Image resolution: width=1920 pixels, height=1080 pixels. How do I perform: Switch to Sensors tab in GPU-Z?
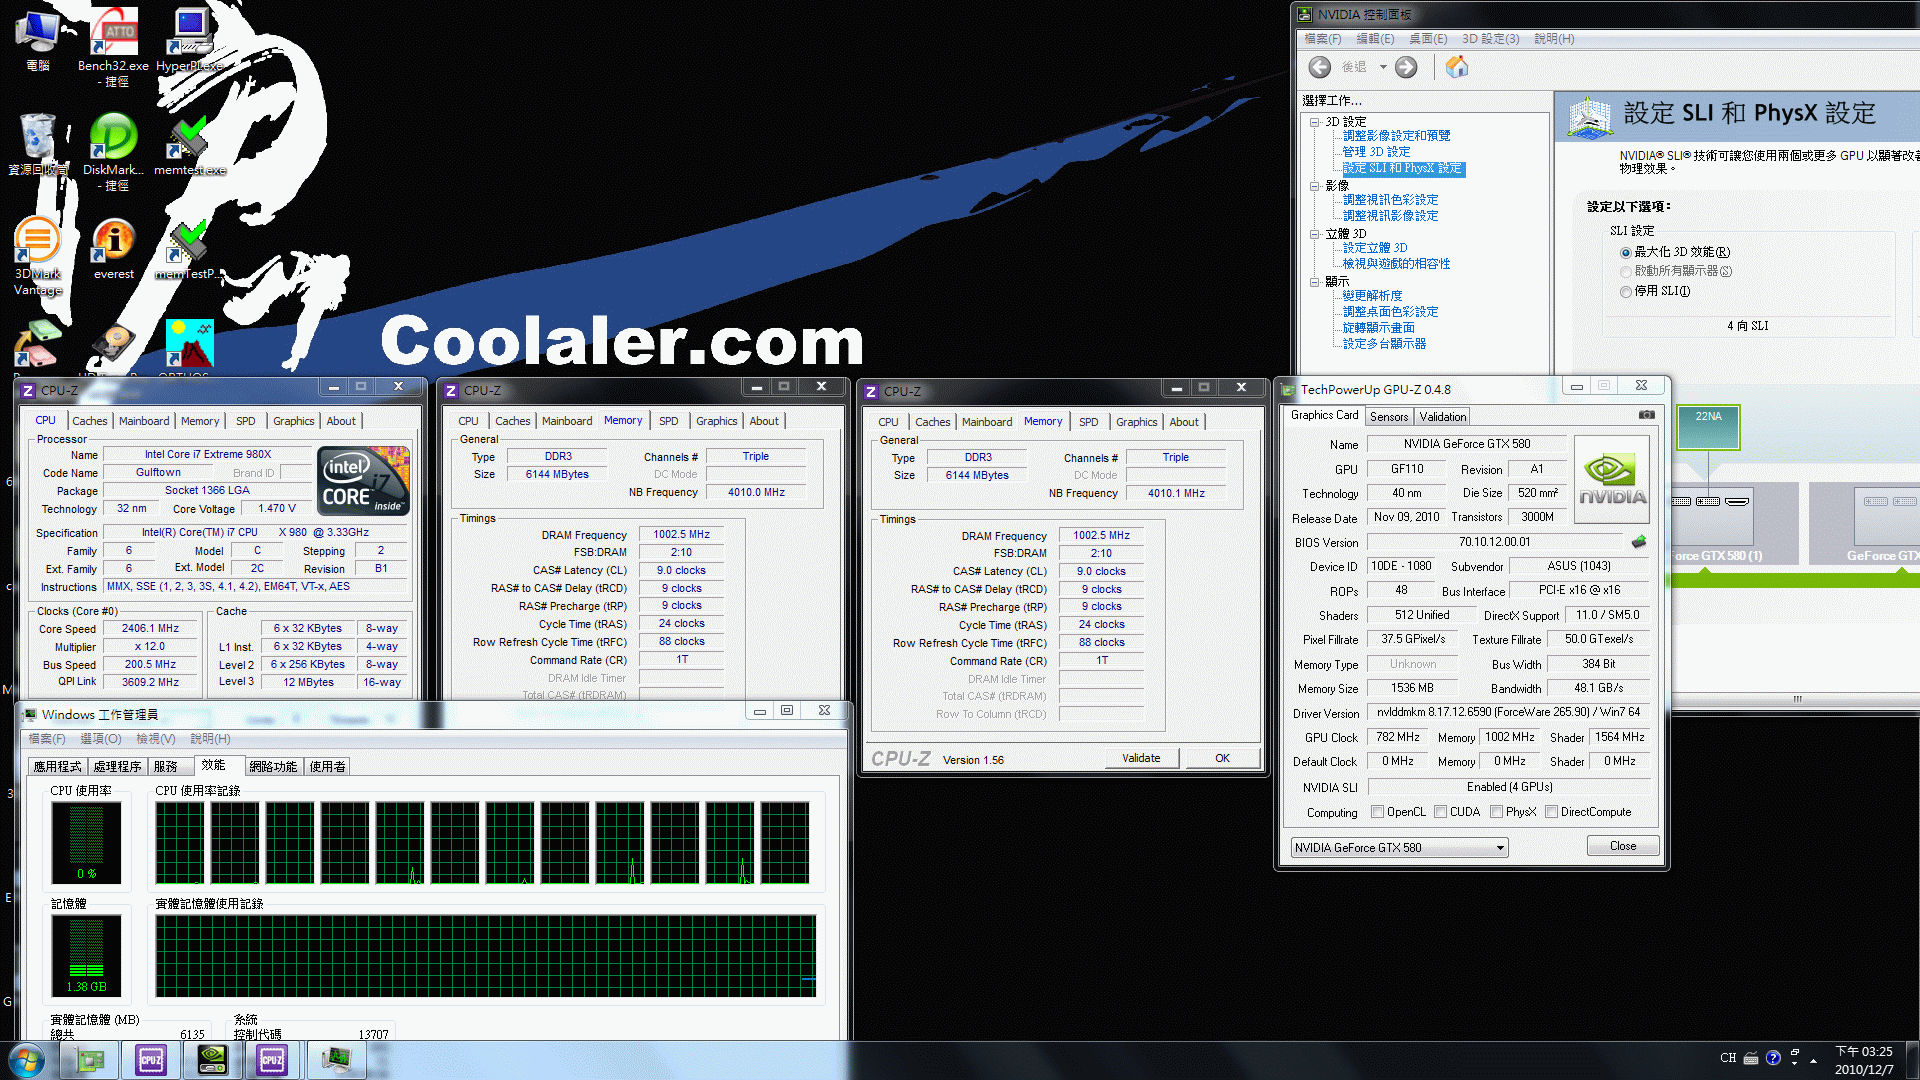click(x=1388, y=417)
